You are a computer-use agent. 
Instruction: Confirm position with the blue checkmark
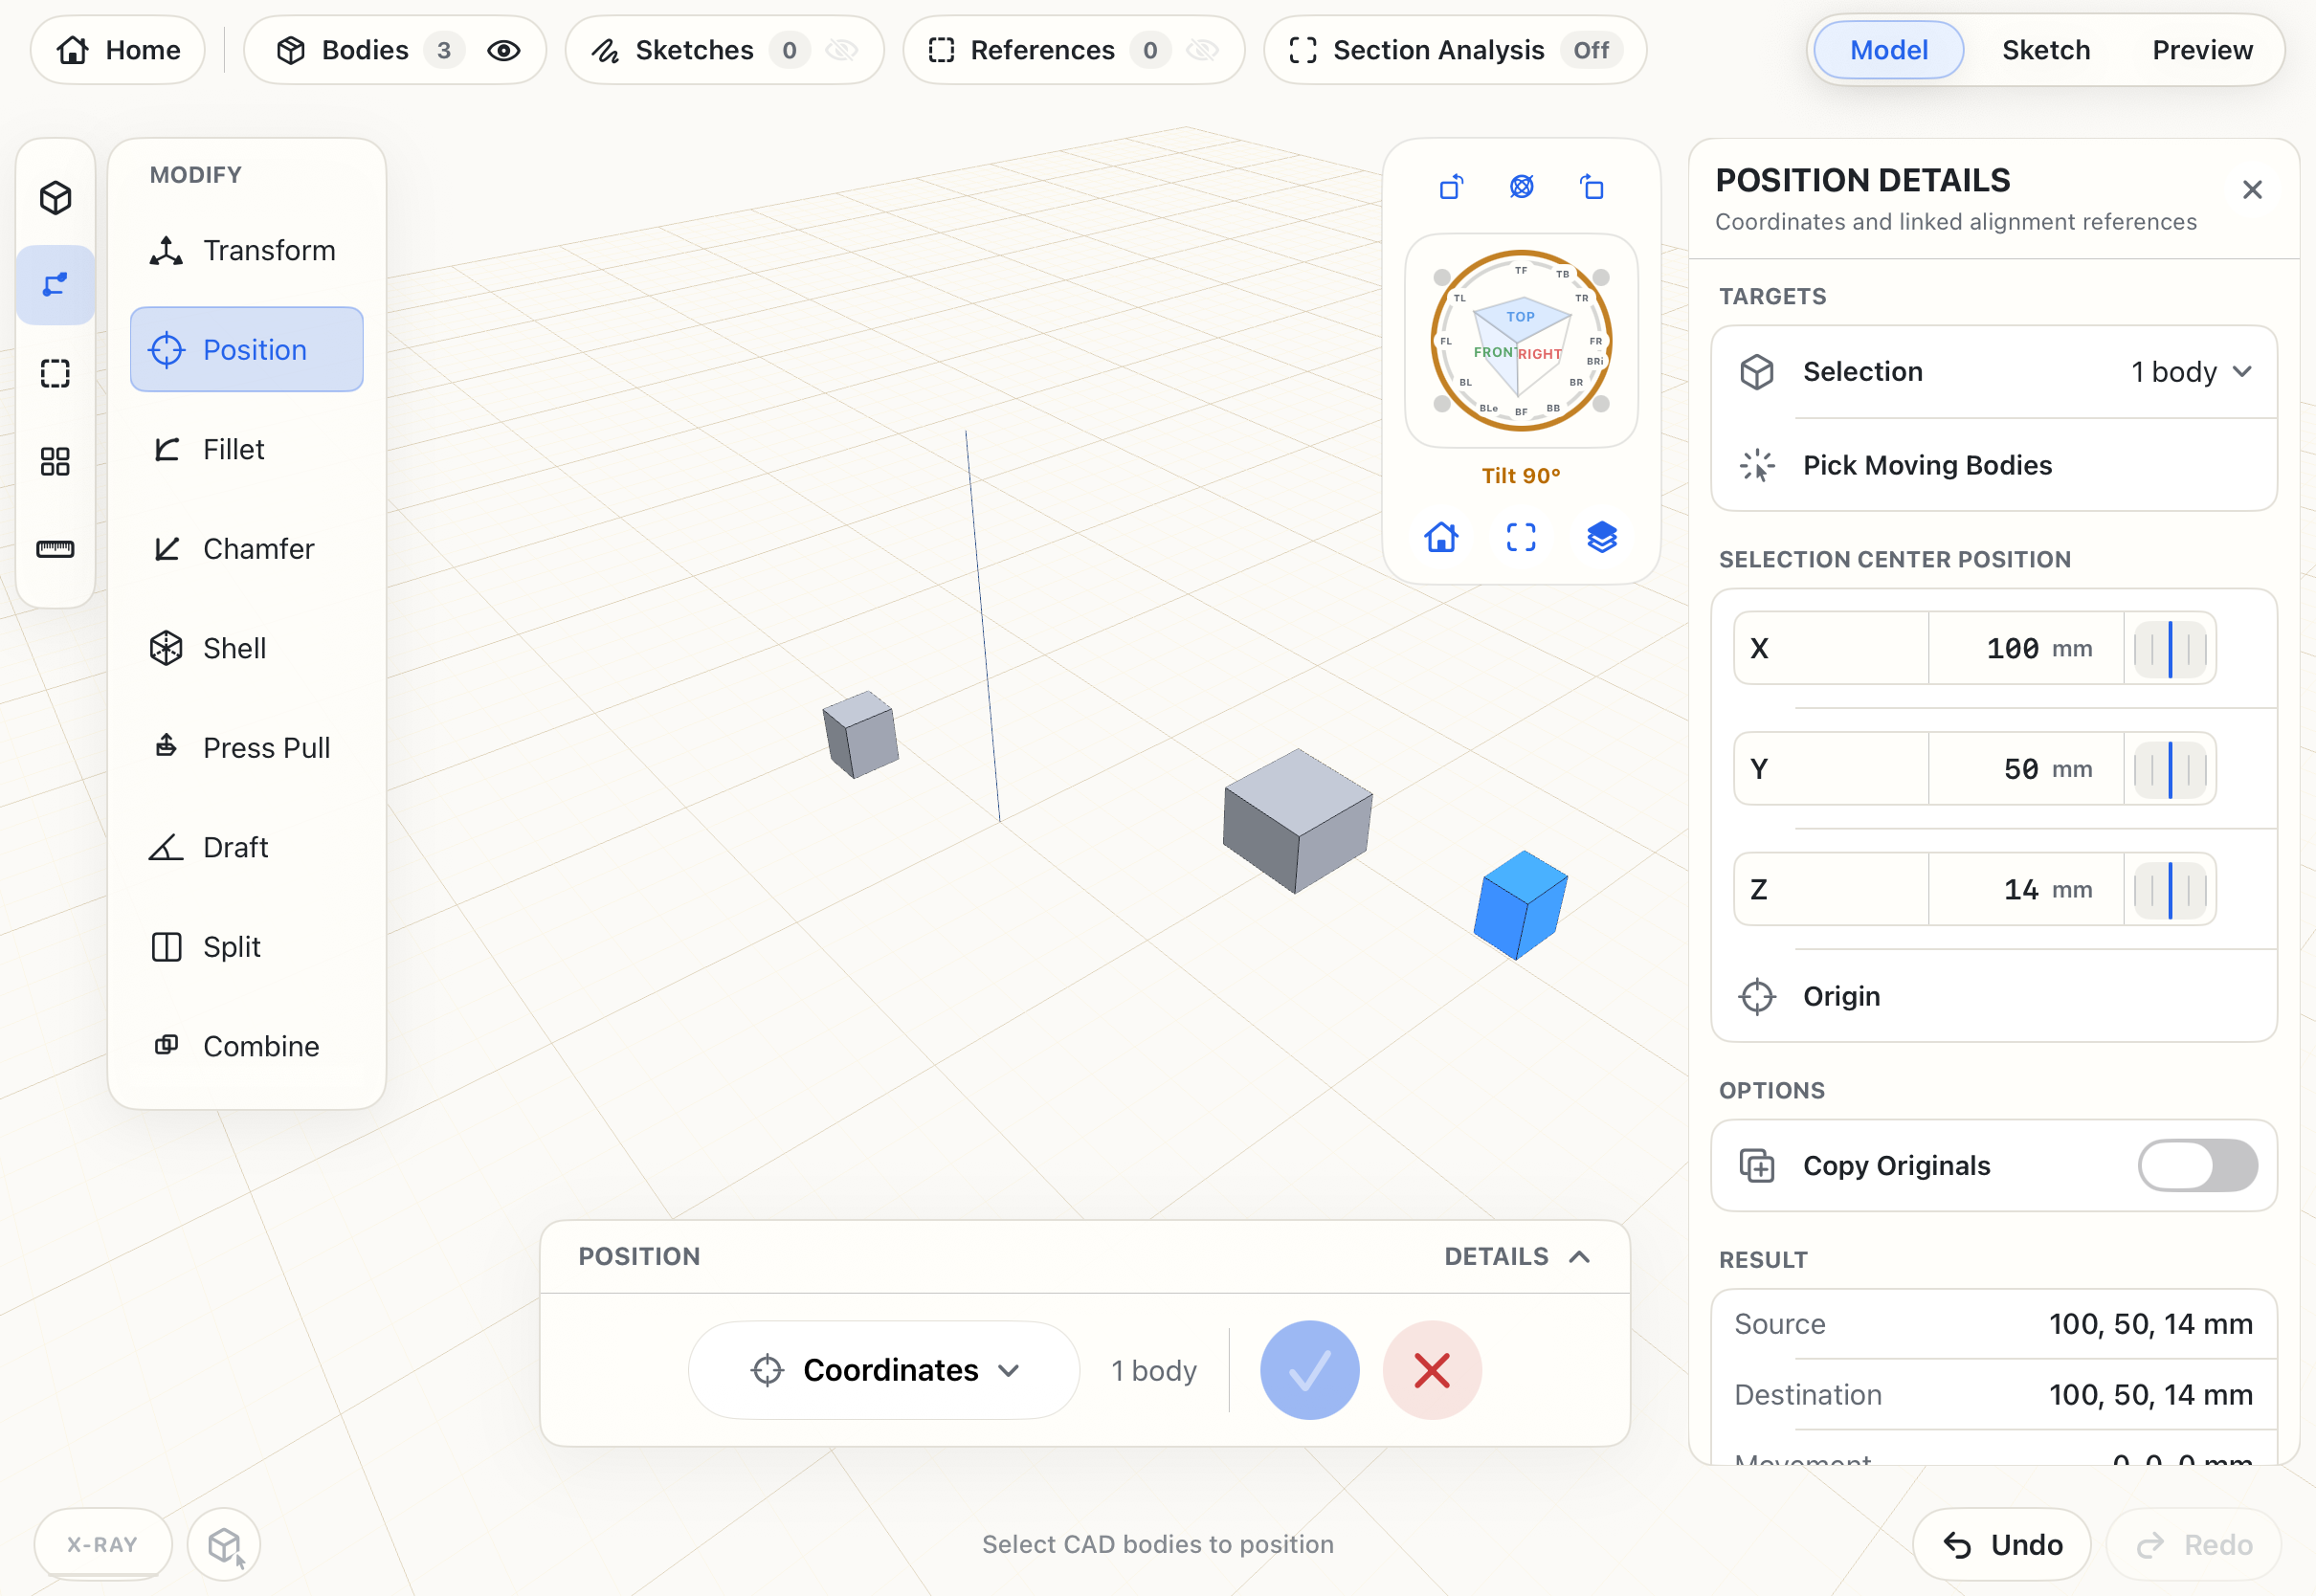tap(1309, 1370)
